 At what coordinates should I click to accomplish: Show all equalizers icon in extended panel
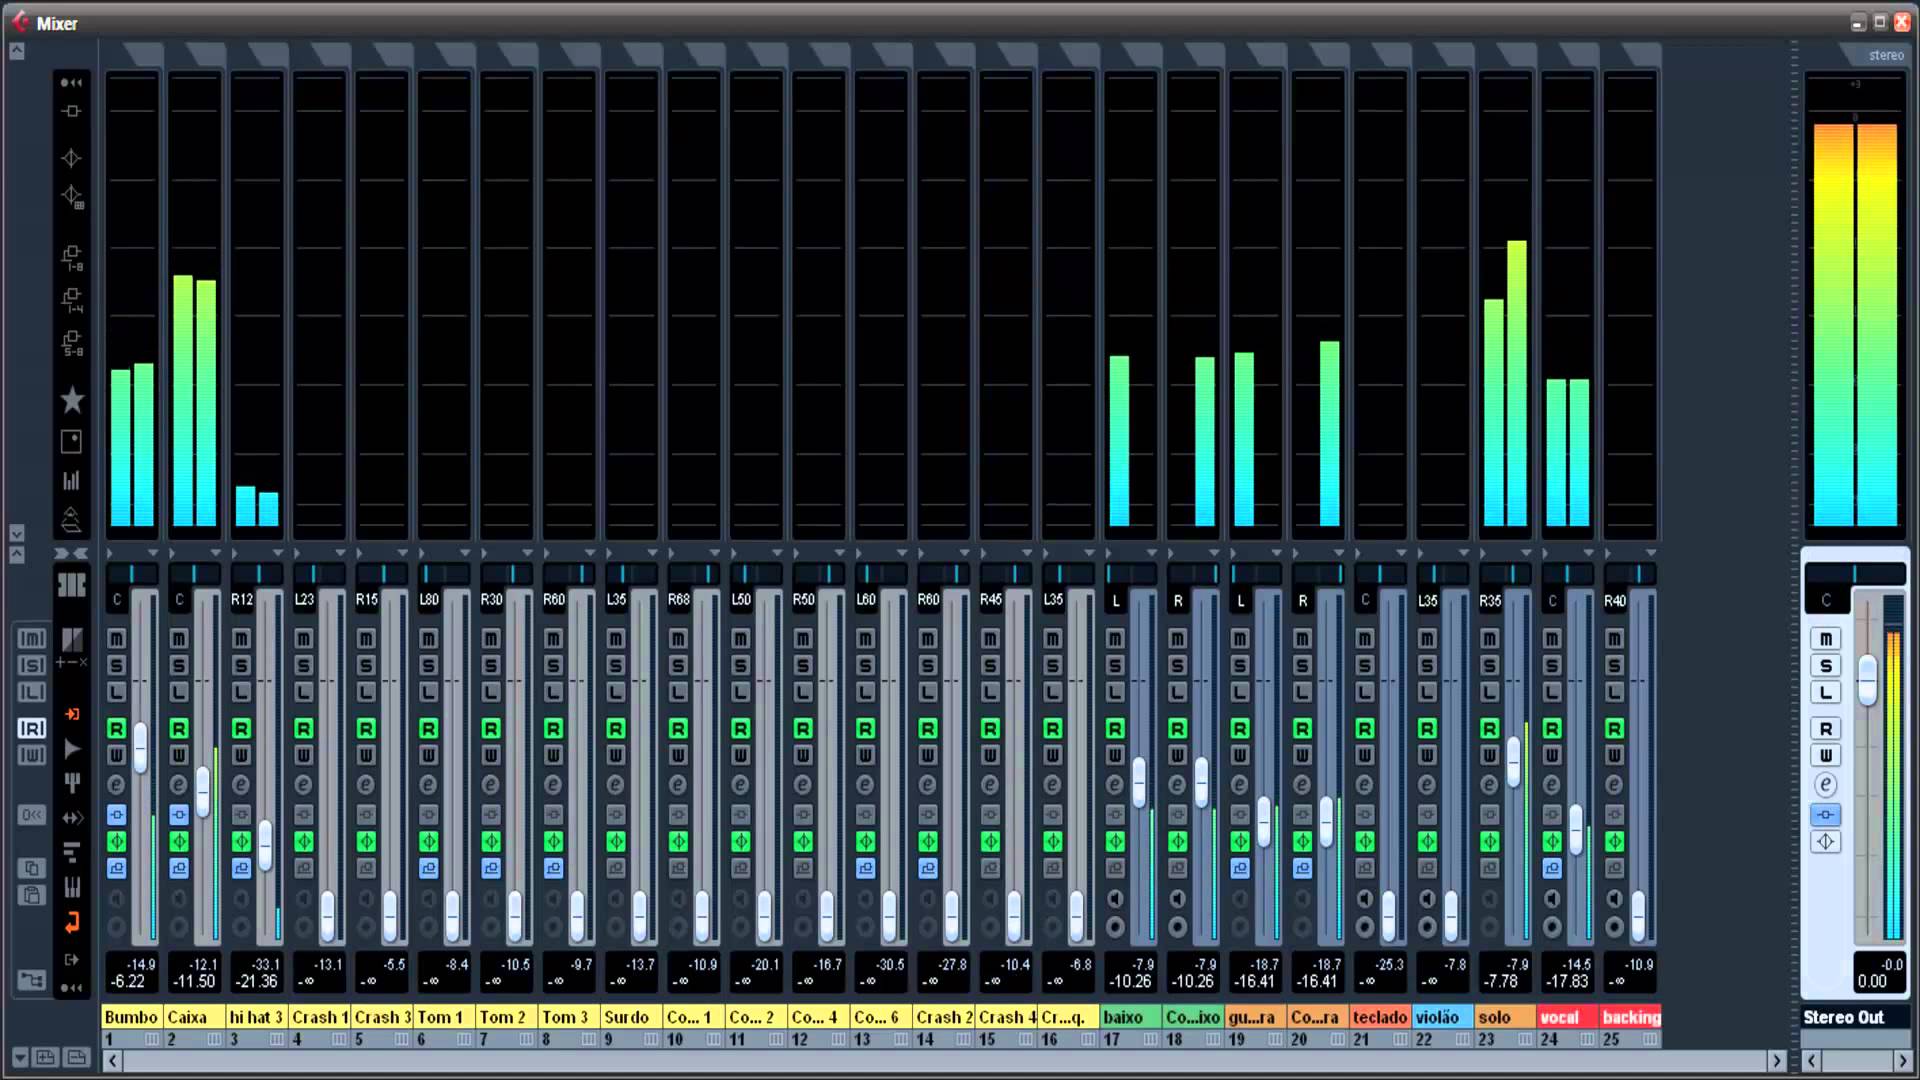[72, 158]
